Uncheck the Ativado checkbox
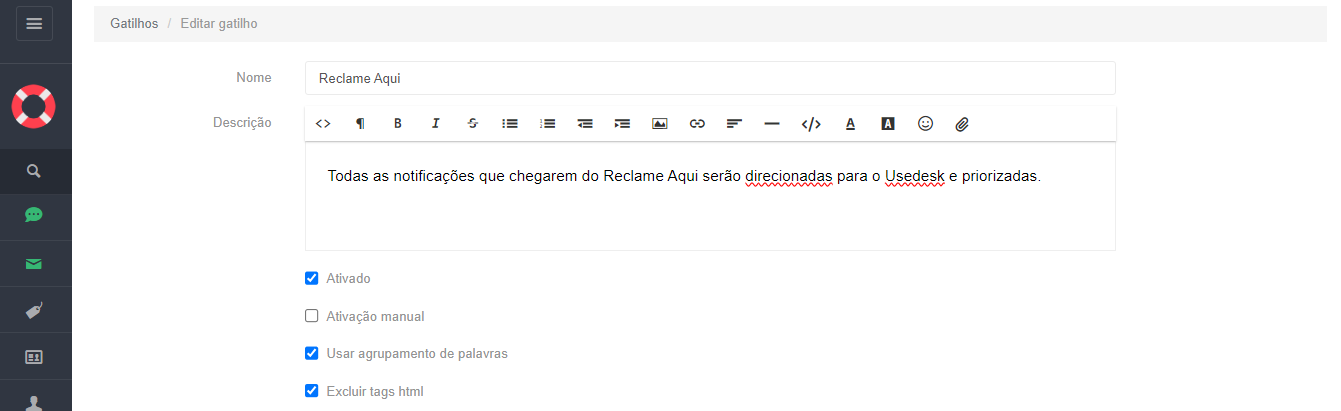Screen dimensions: 1341x411 click(311, 278)
